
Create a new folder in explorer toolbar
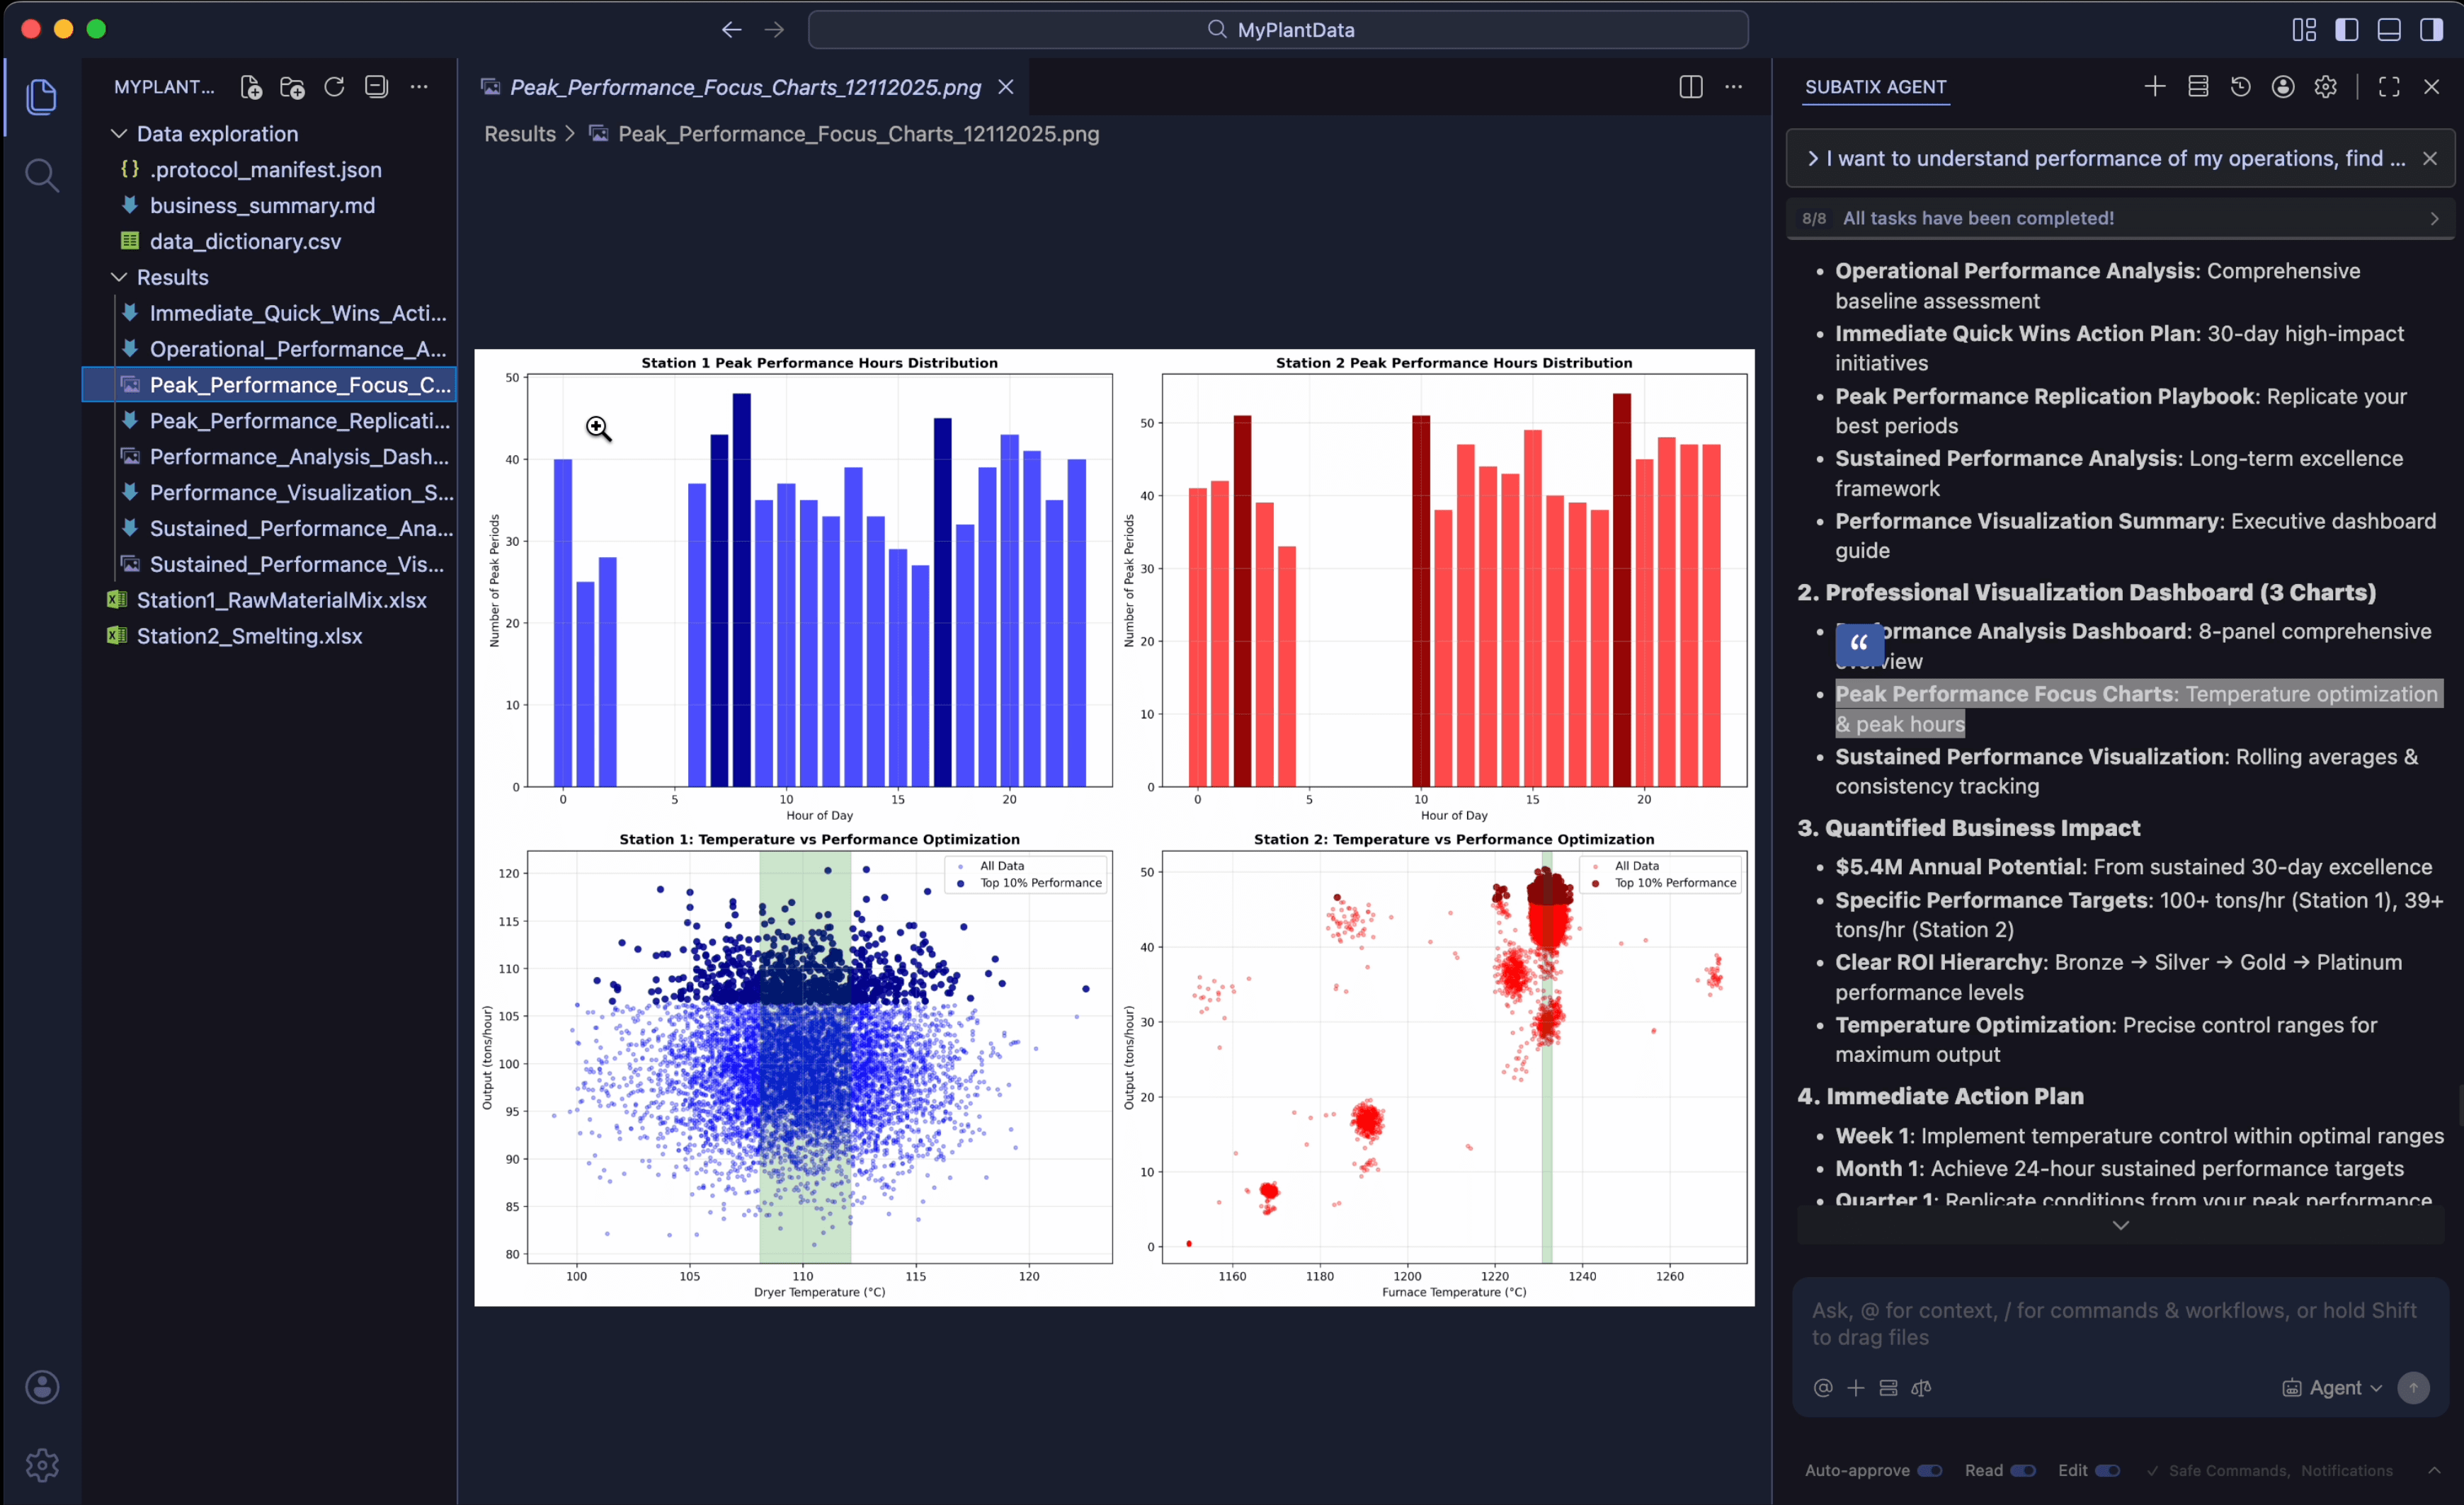coord(291,87)
